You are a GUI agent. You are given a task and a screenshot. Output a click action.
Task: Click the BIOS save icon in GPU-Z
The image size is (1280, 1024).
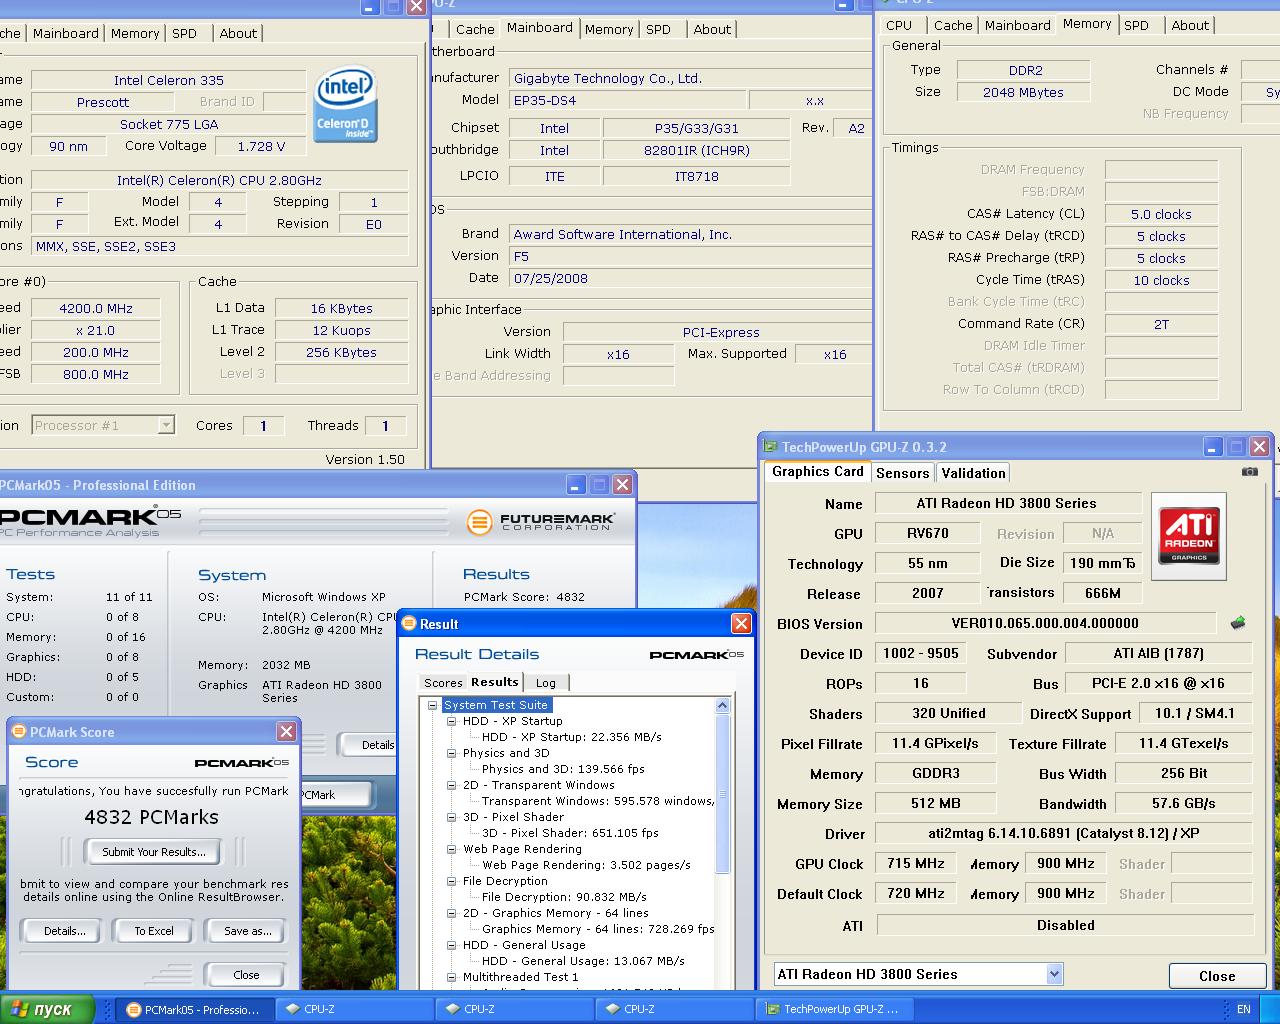[1238, 623]
